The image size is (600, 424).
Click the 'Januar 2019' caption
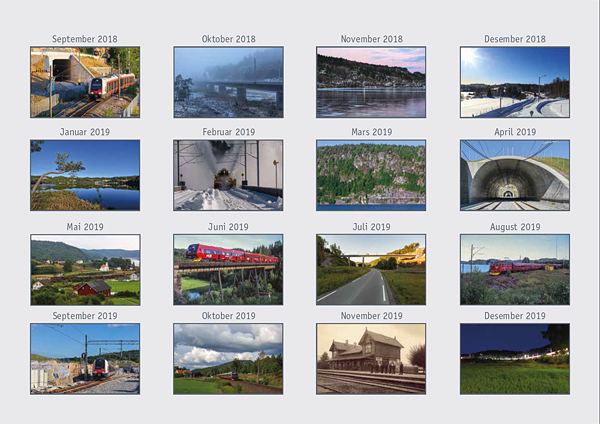pos(85,132)
